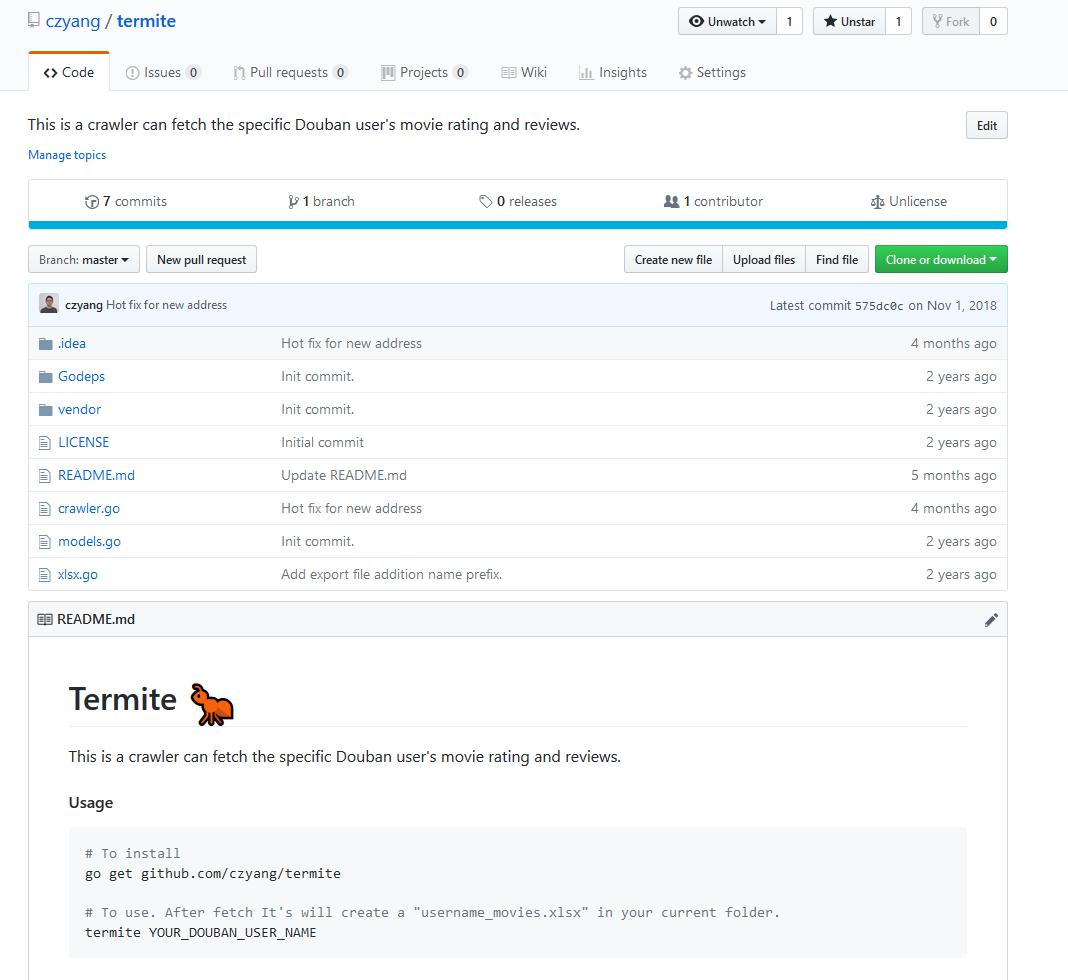Unstar the termite repository
The height and width of the screenshot is (980, 1068).
[x=848, y=22]
